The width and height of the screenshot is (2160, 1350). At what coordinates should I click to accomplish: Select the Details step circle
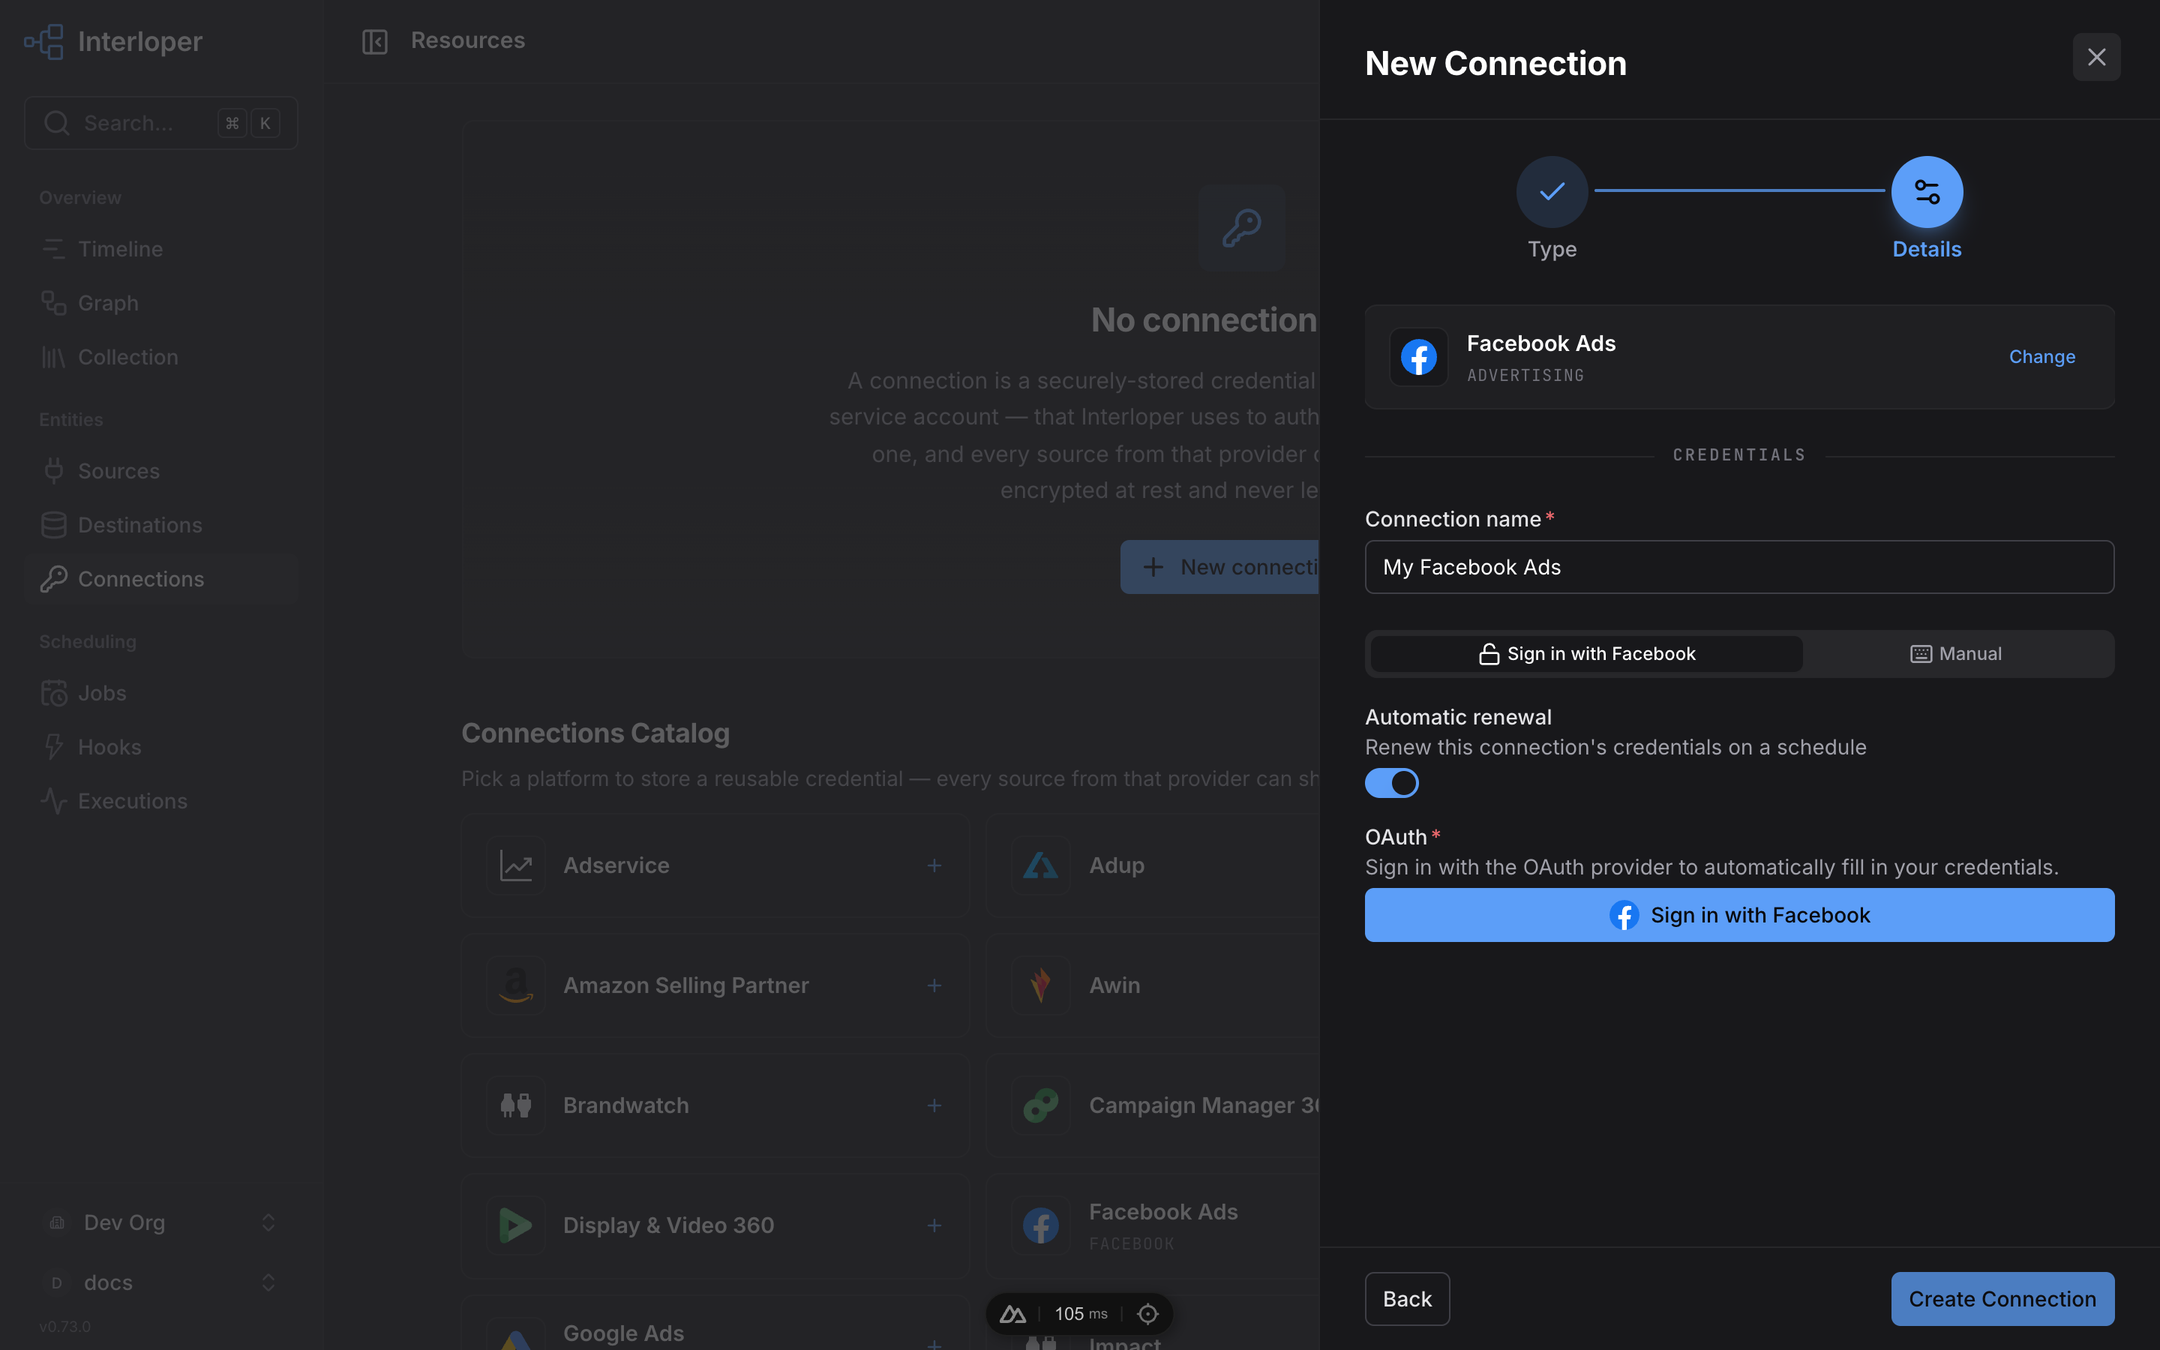click(1927, 192)
